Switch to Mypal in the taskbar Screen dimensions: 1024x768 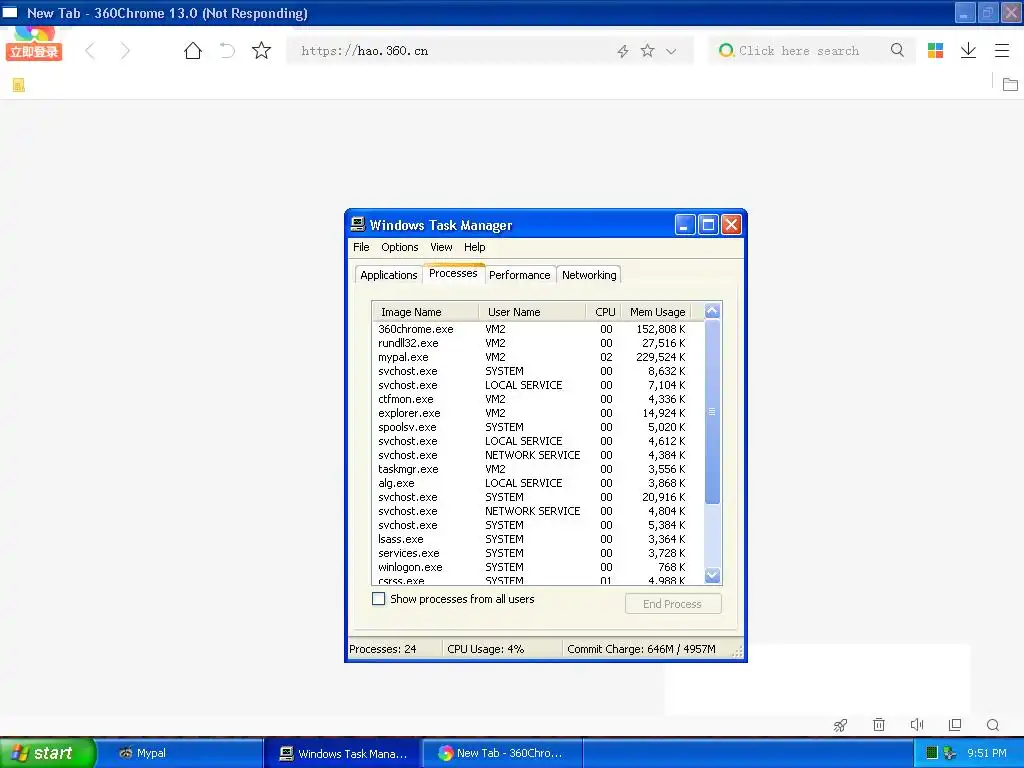tap(182, 753)
